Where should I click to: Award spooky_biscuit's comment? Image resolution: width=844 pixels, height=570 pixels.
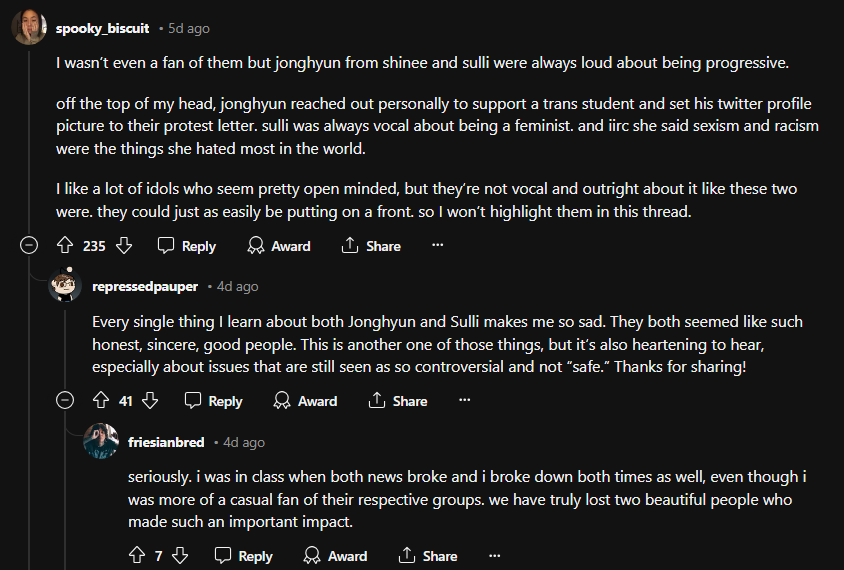coord(279,246)
